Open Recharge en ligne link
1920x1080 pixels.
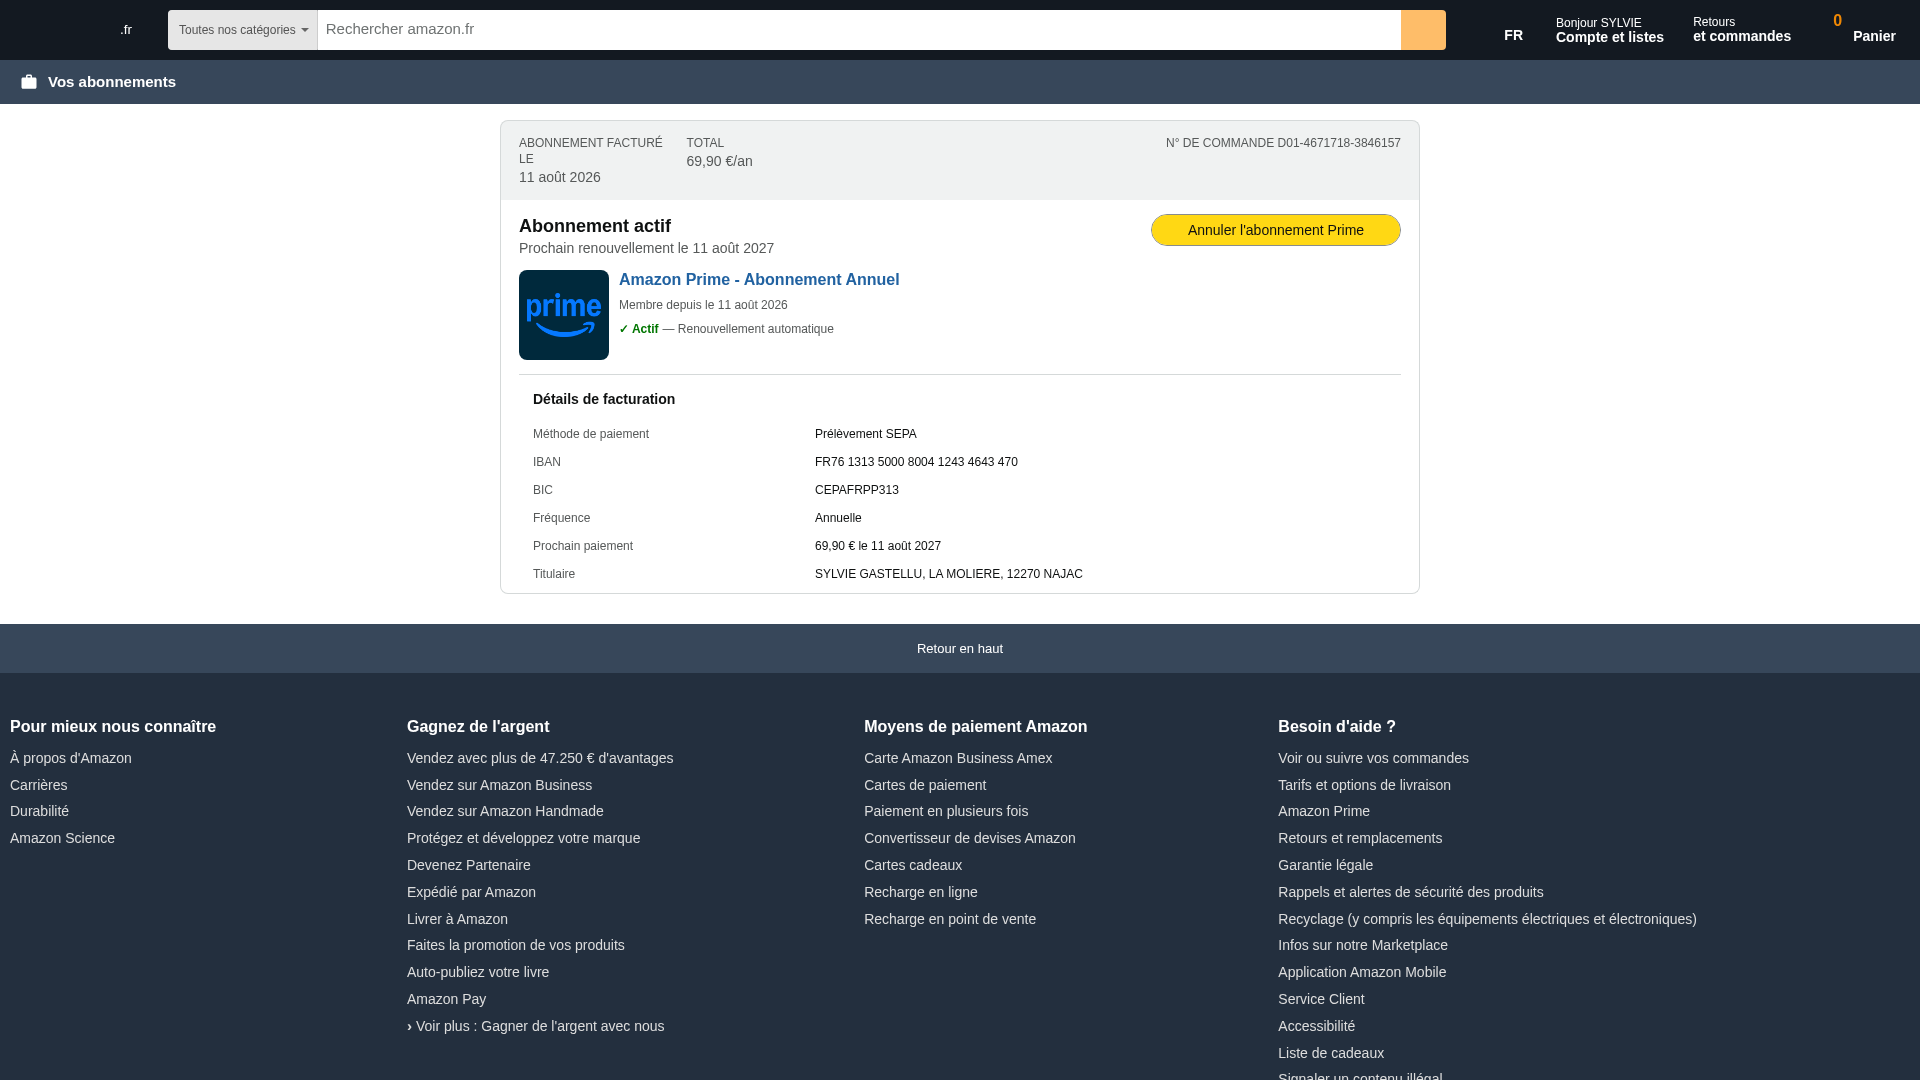coord(921,892)
